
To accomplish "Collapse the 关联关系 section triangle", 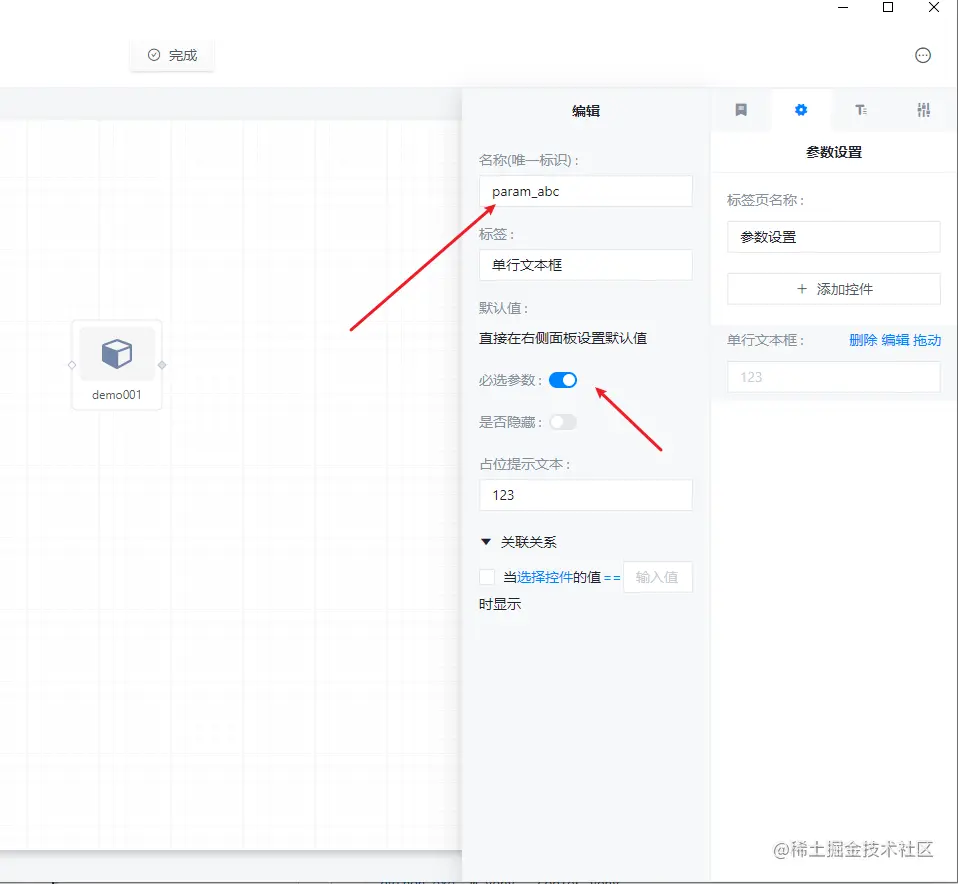I will click(486, 542).
